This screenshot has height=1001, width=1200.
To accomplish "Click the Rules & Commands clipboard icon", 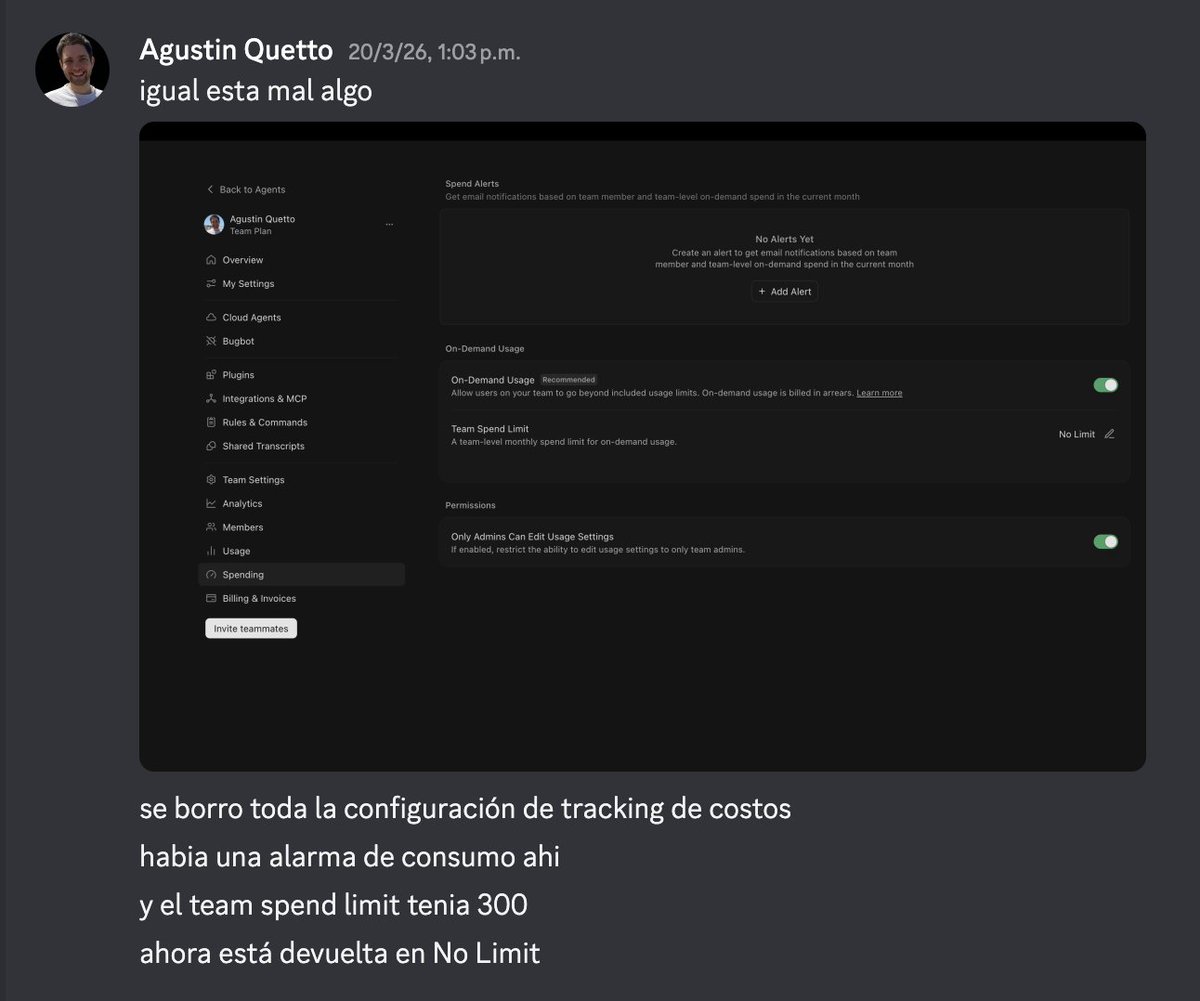I will pyautogui.click(x=211, y=423).
